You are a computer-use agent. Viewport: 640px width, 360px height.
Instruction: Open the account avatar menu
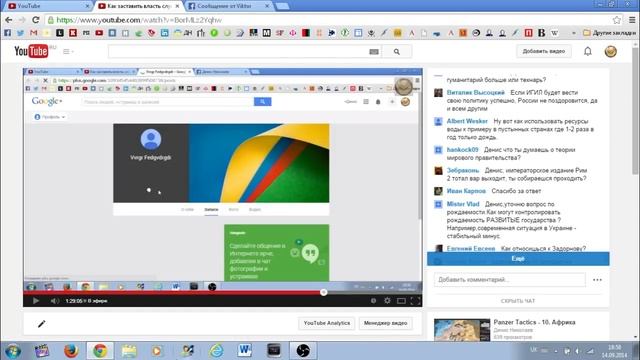(x=611, y=51)
